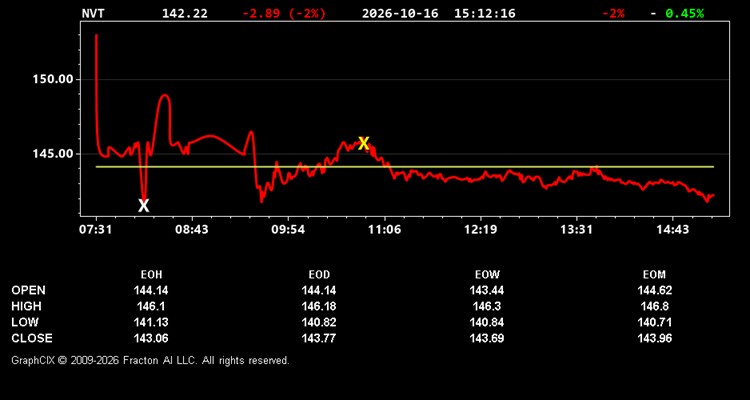This screenshot has height=400, width=750.
Task: Click the current price 142.22
Action: (x=185, y=13)
